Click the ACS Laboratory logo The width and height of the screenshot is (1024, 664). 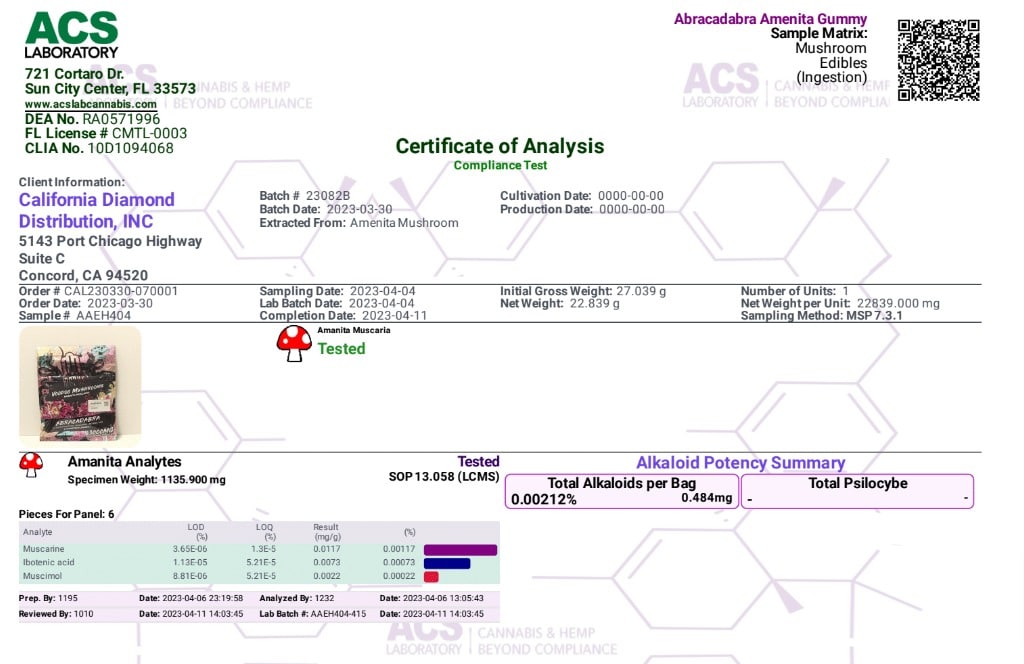(71, 36)
